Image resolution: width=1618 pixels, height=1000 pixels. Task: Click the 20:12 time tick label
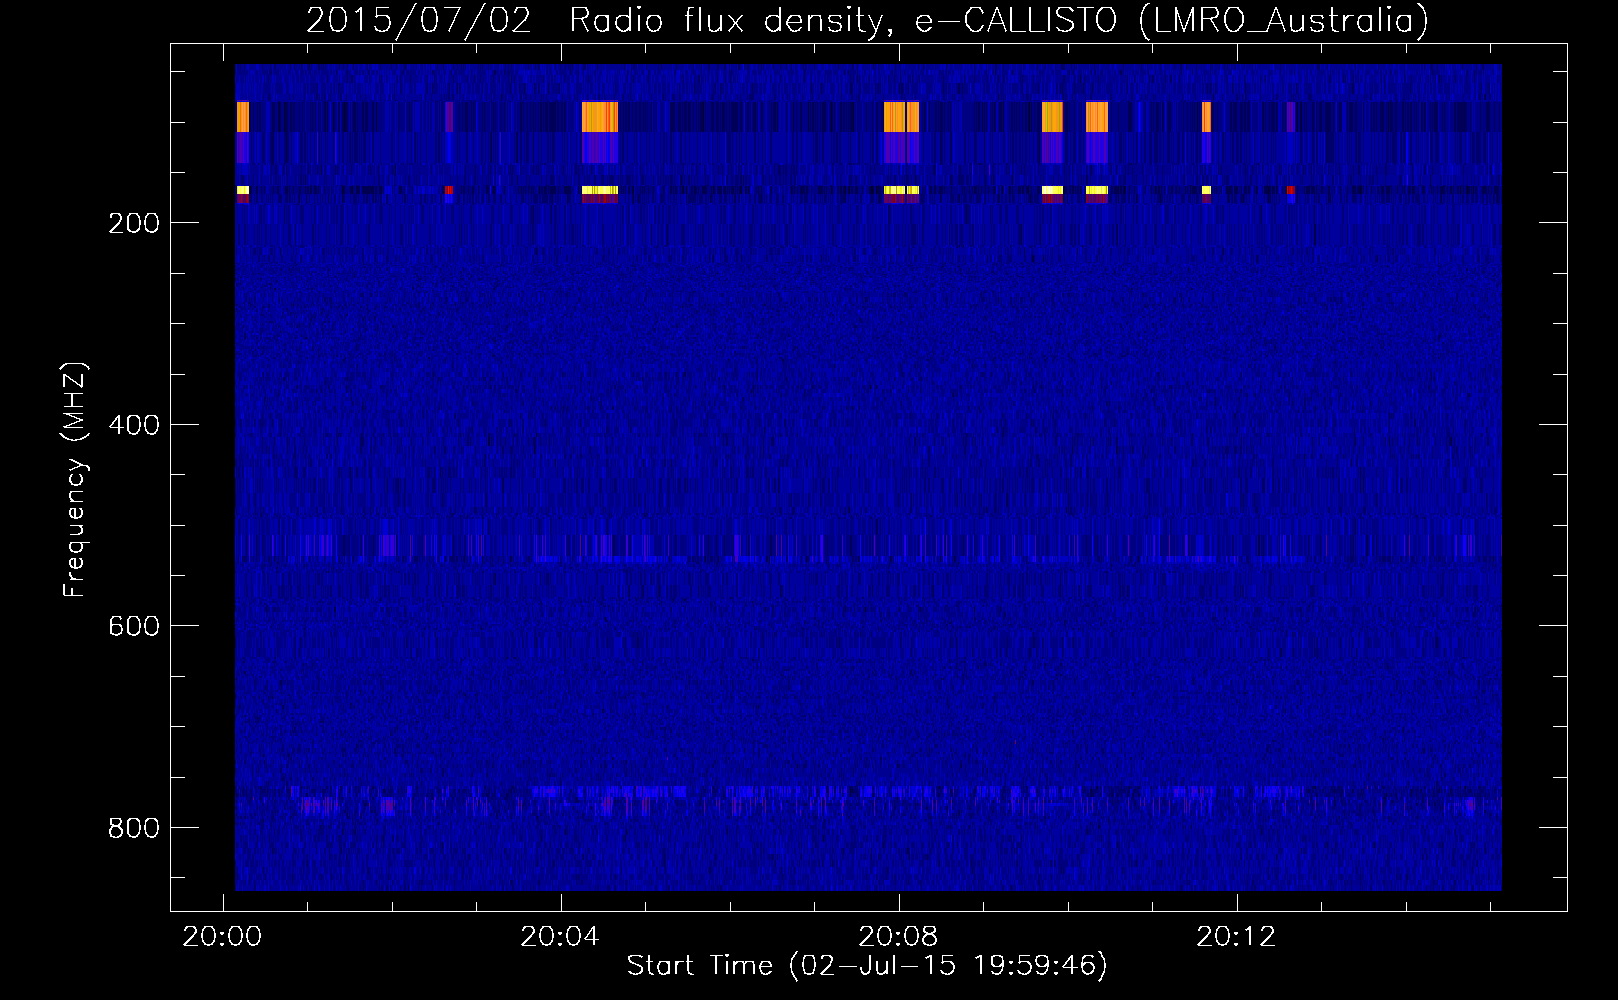click(1237, 937)
